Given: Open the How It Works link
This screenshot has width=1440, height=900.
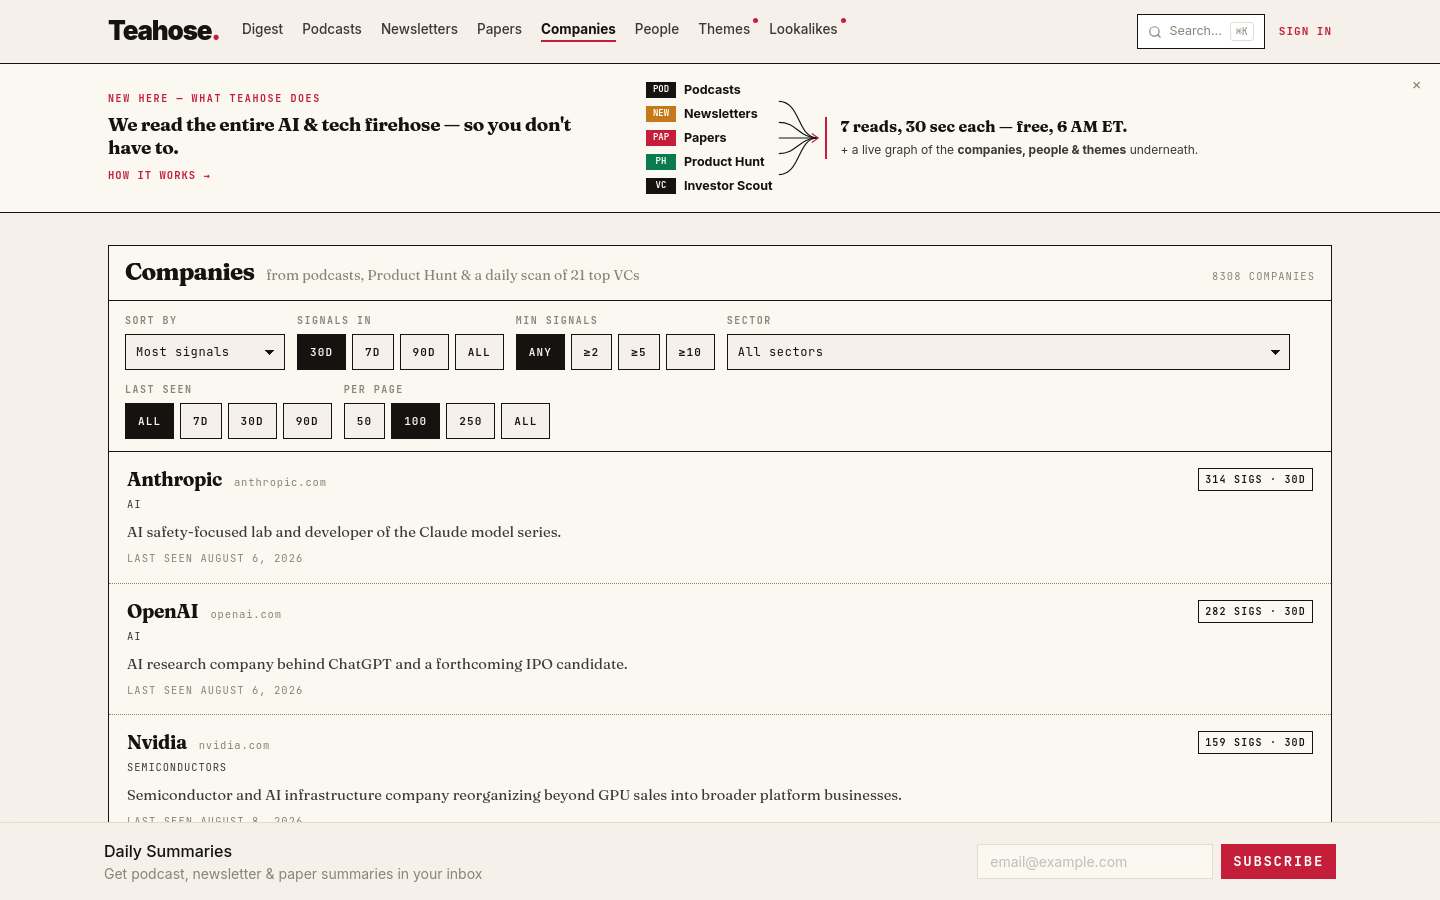Looking at the screenshot, I should point(159,176).
